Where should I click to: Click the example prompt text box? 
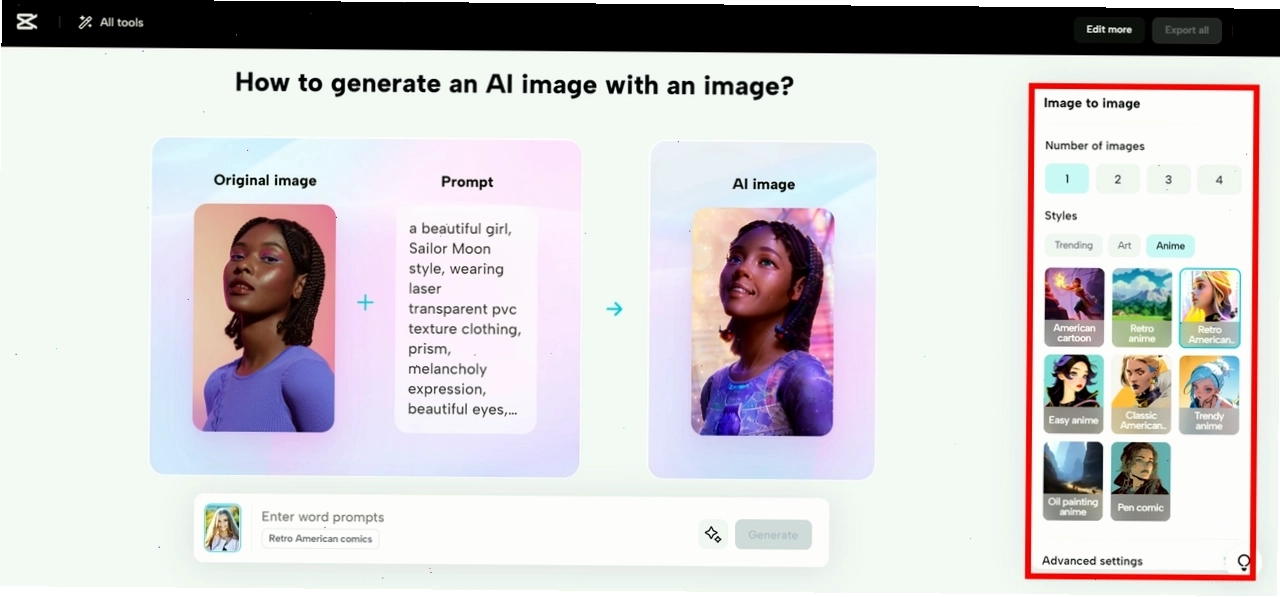[466, 319]
